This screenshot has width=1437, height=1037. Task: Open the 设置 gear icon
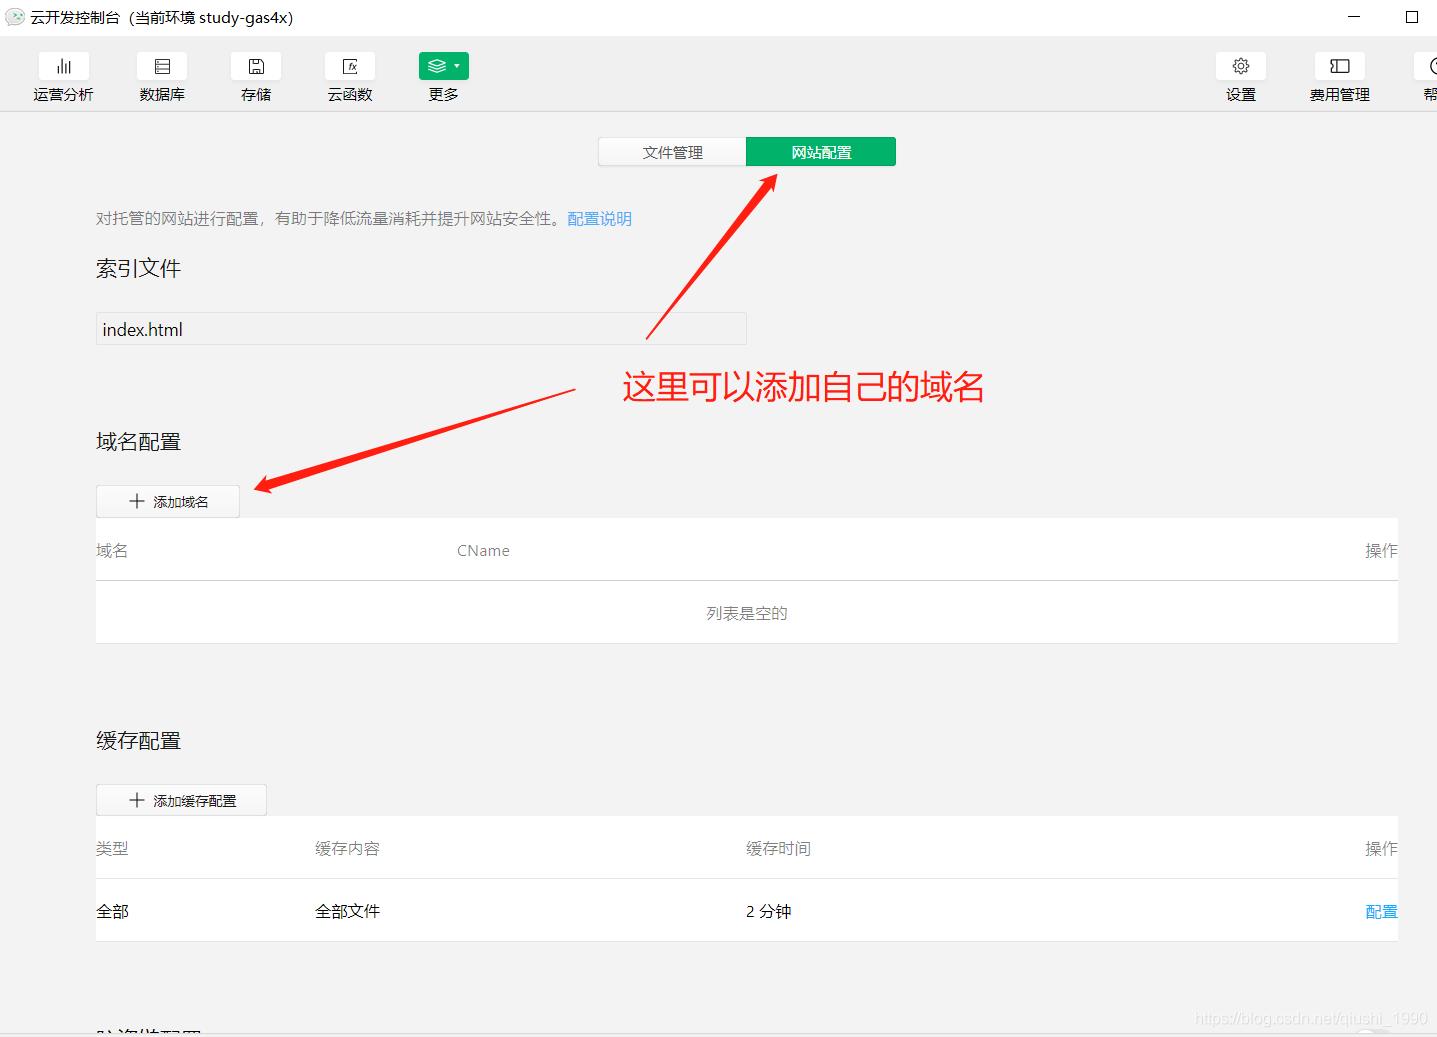[1241, 66]
